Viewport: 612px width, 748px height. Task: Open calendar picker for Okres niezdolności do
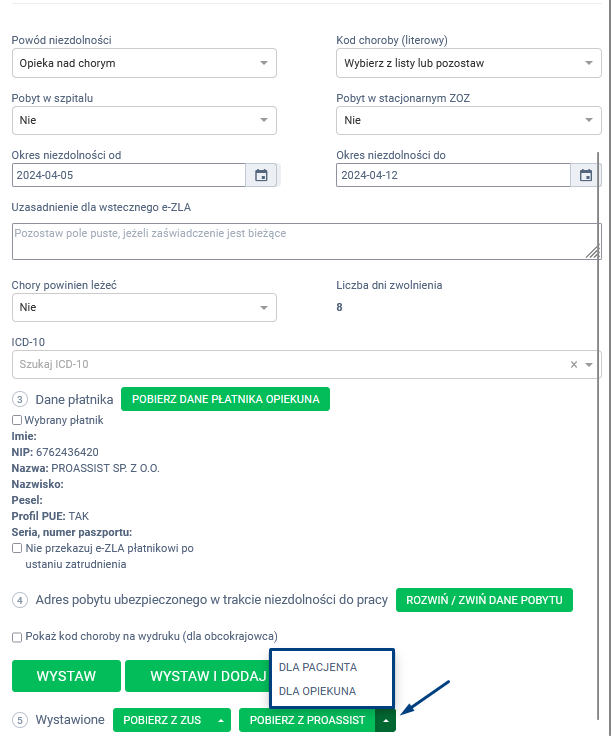586,175
